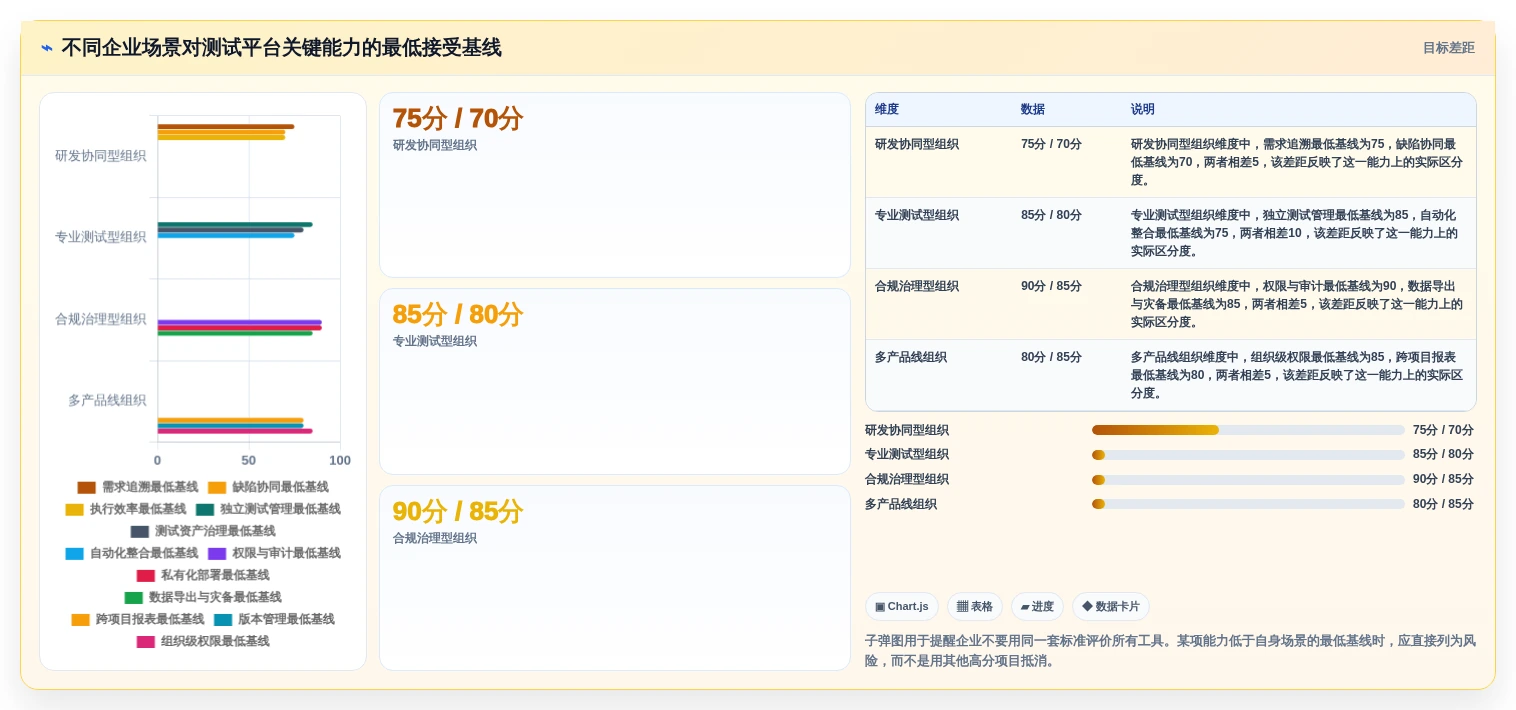Open the 75分 / 70分 data card
Viewport: 1516px width, 710px height.
tap(615, 185)
